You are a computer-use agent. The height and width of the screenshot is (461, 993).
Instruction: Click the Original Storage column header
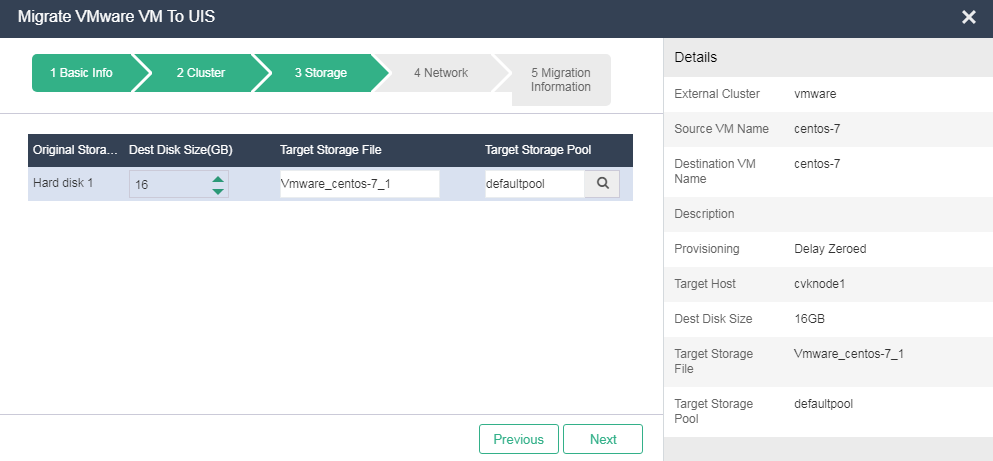click(75, 150)
